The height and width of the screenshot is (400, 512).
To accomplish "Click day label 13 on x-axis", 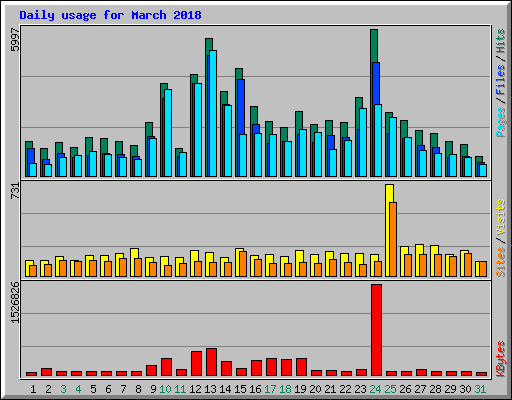I will [x=210, y=389].
